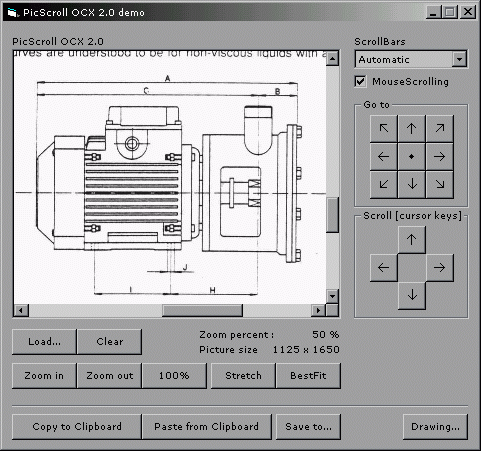481x451 pixels.
Task: Click the BestFit button
Action: (308, 376)
